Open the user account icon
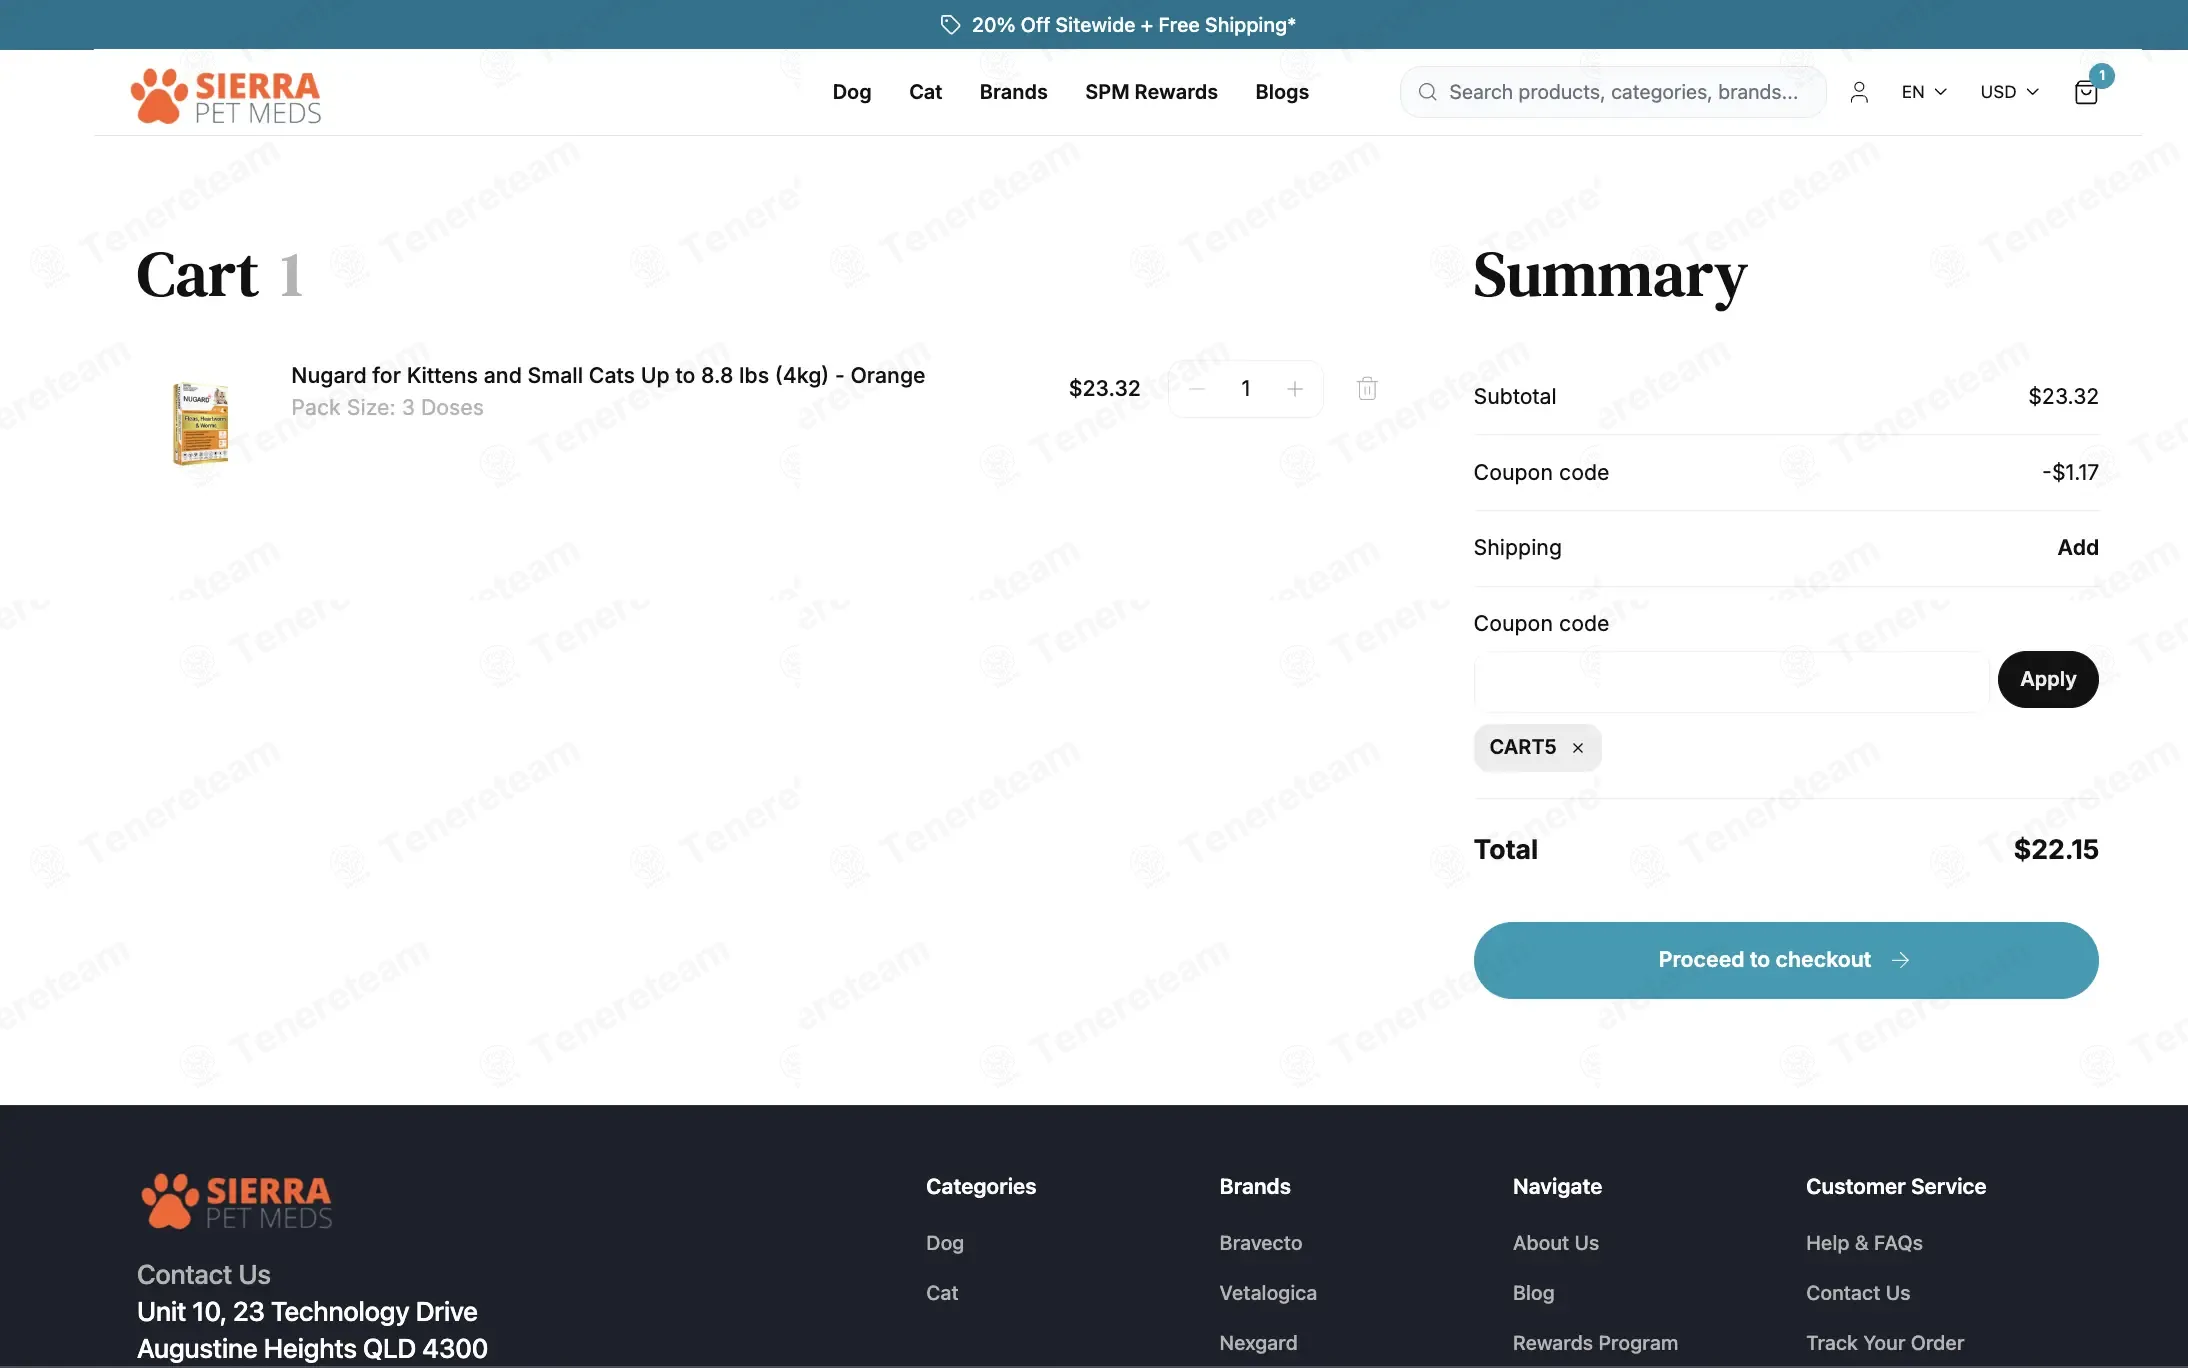Viewport: 2188px width, 1368px height. point(1859,92)
